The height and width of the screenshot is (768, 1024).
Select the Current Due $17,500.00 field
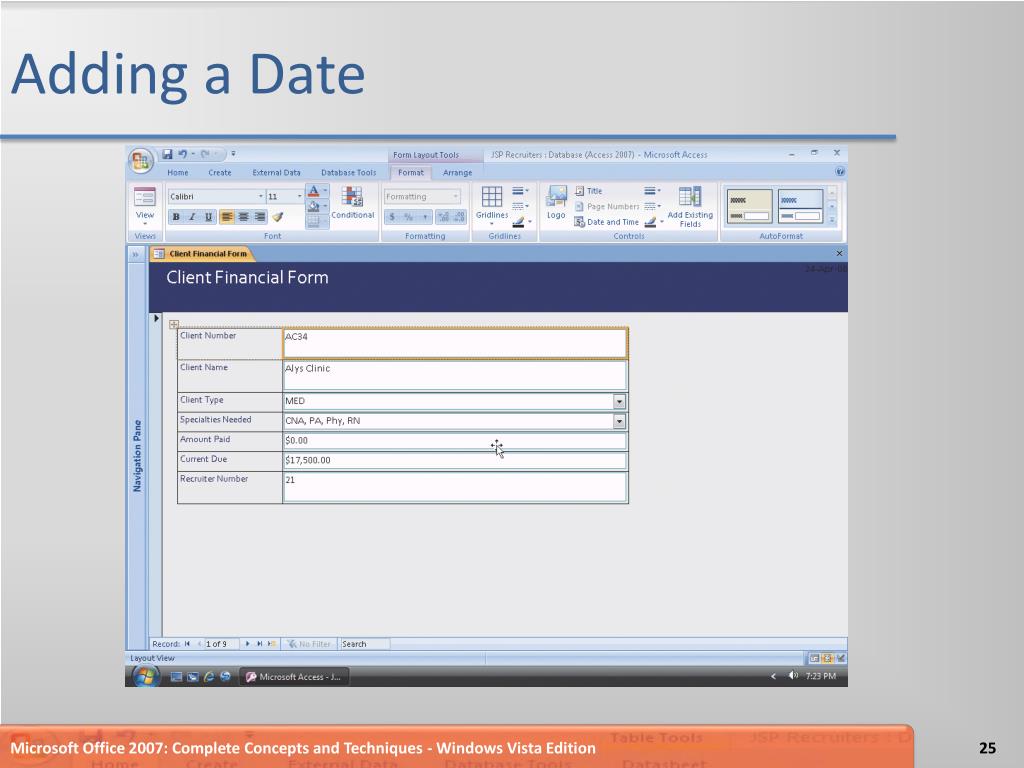455,460
